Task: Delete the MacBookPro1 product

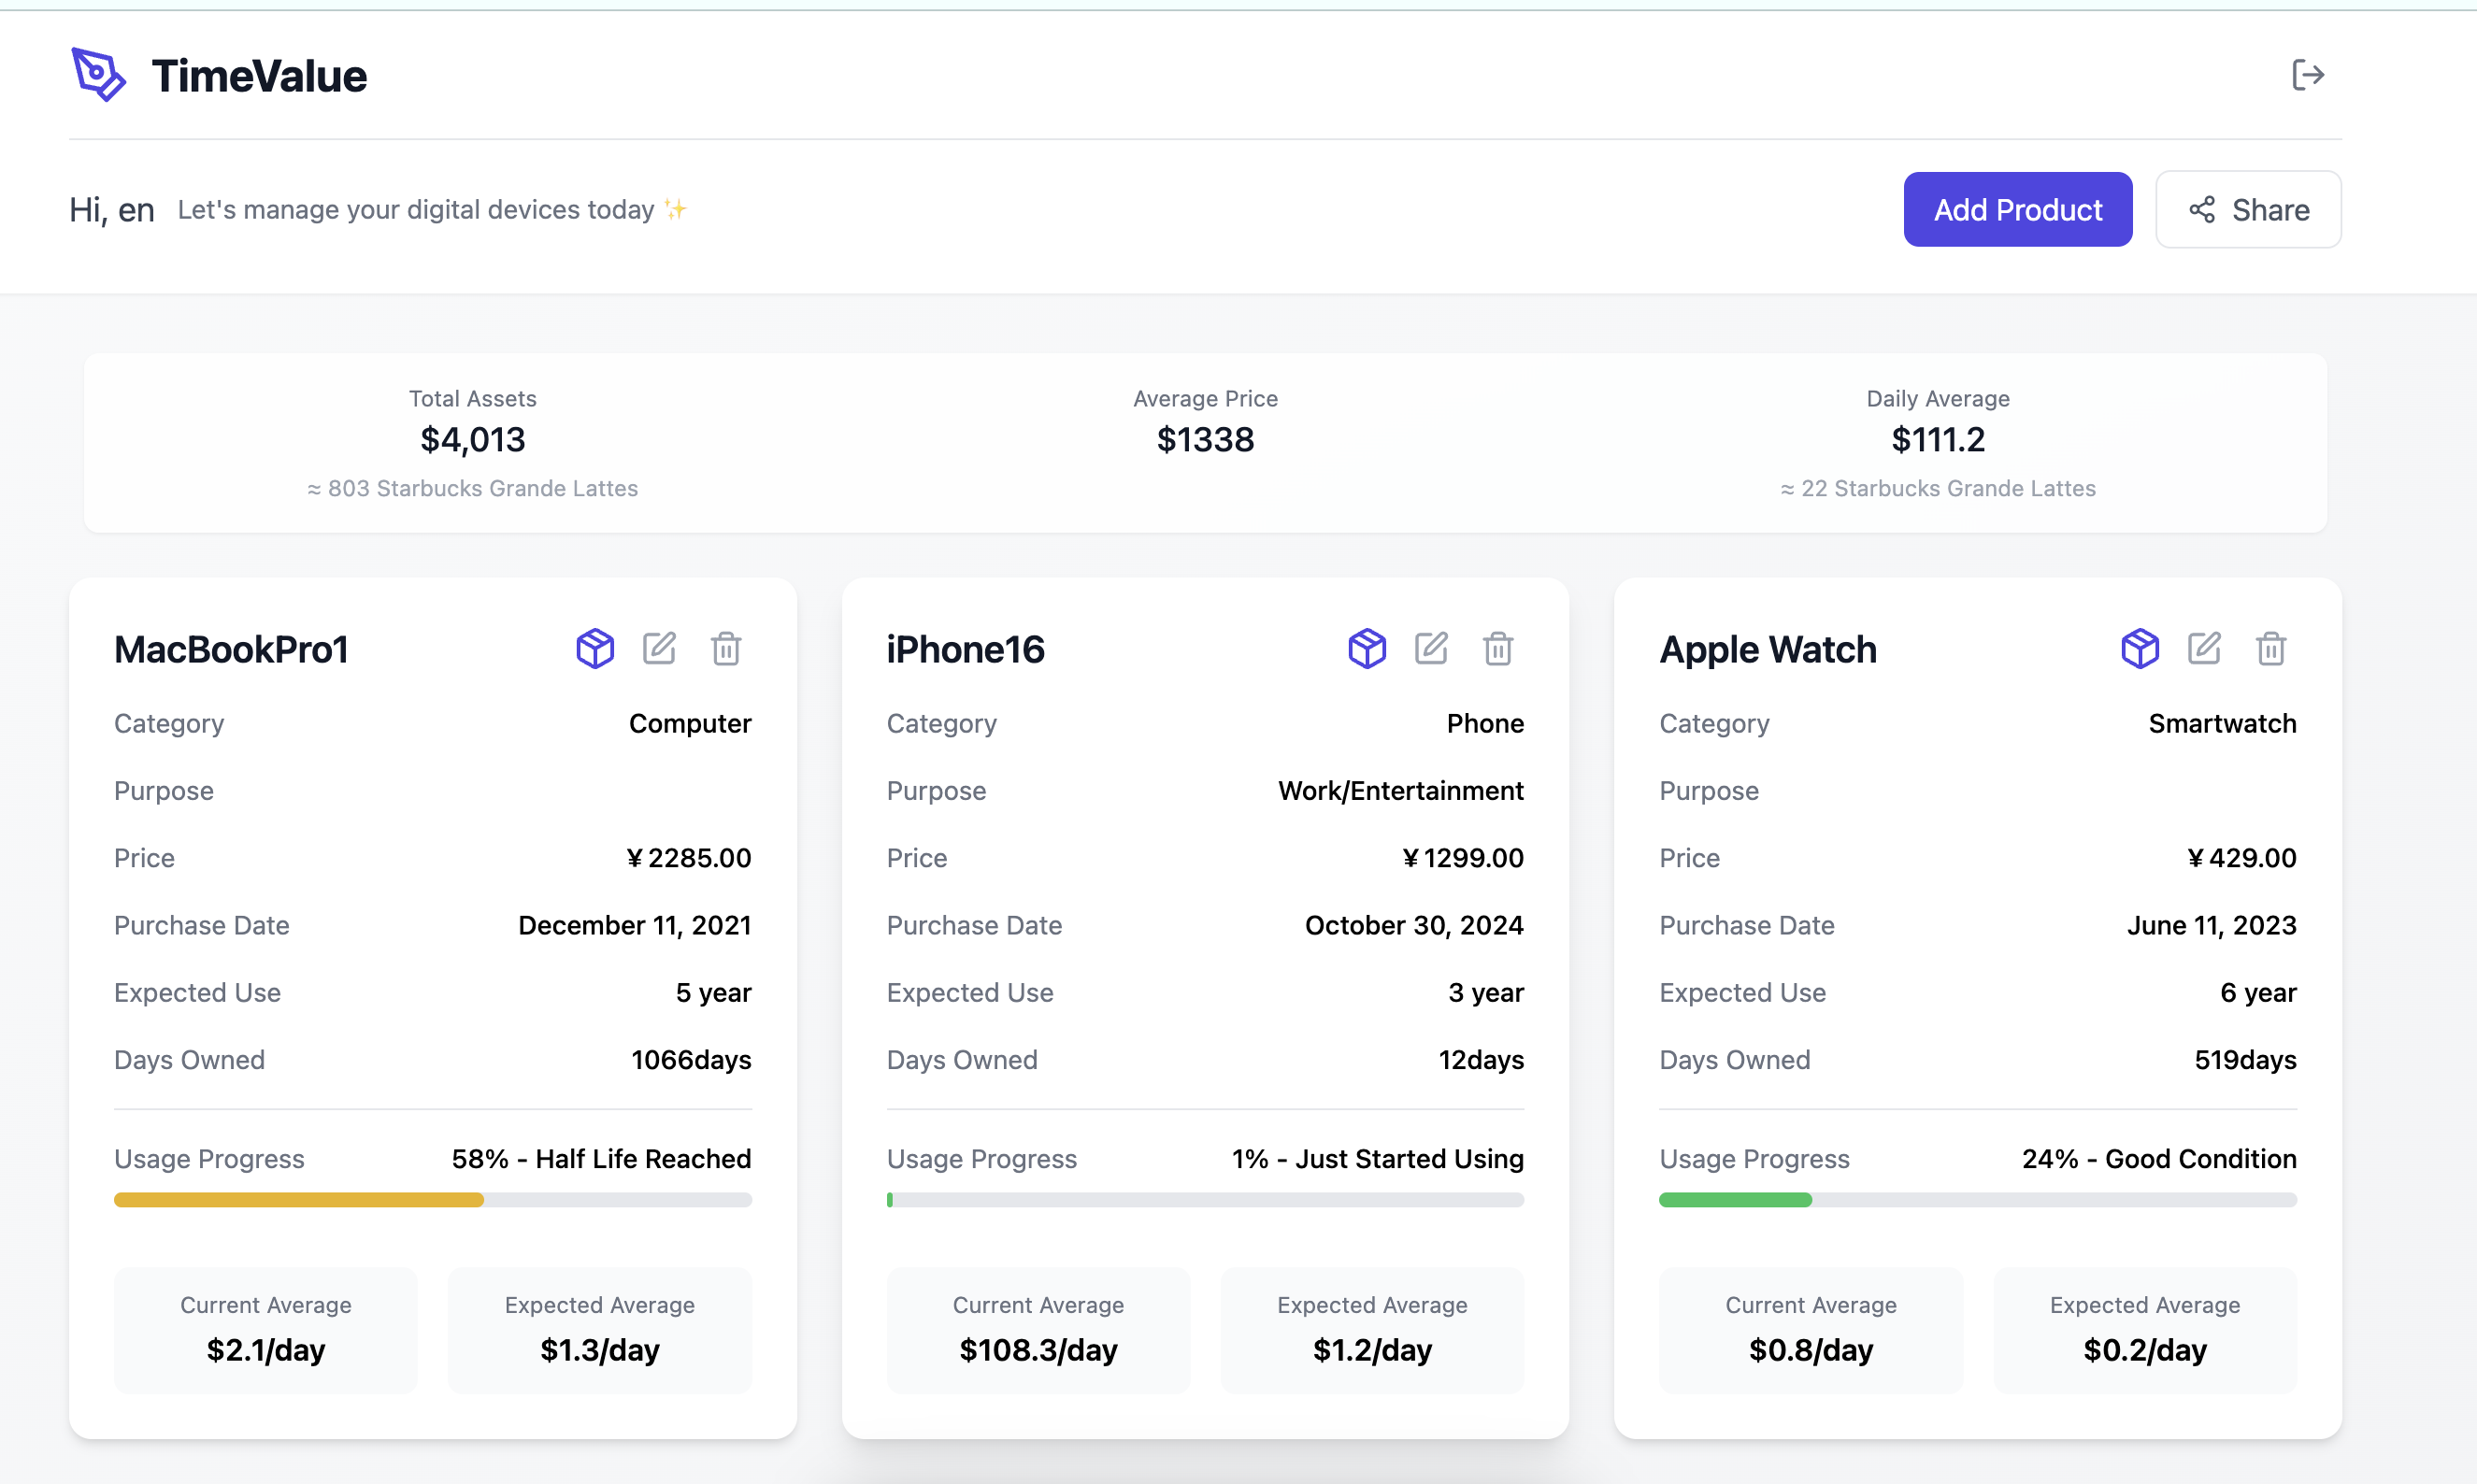Action: [x=726, y=649]
